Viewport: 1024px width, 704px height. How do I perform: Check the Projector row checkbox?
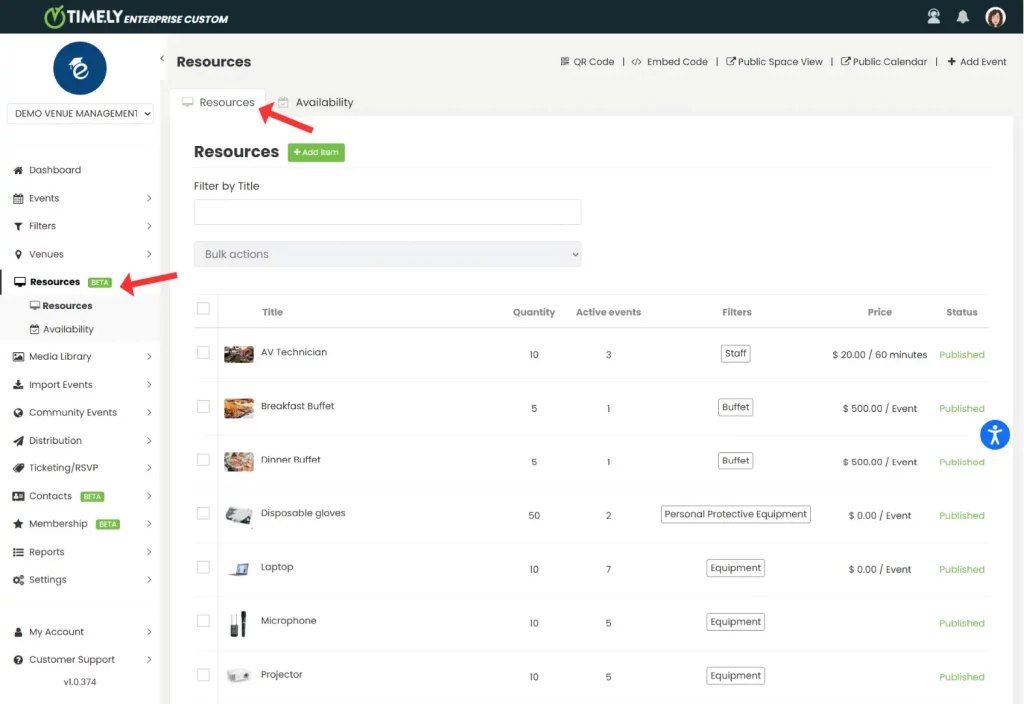pos(203,675)
